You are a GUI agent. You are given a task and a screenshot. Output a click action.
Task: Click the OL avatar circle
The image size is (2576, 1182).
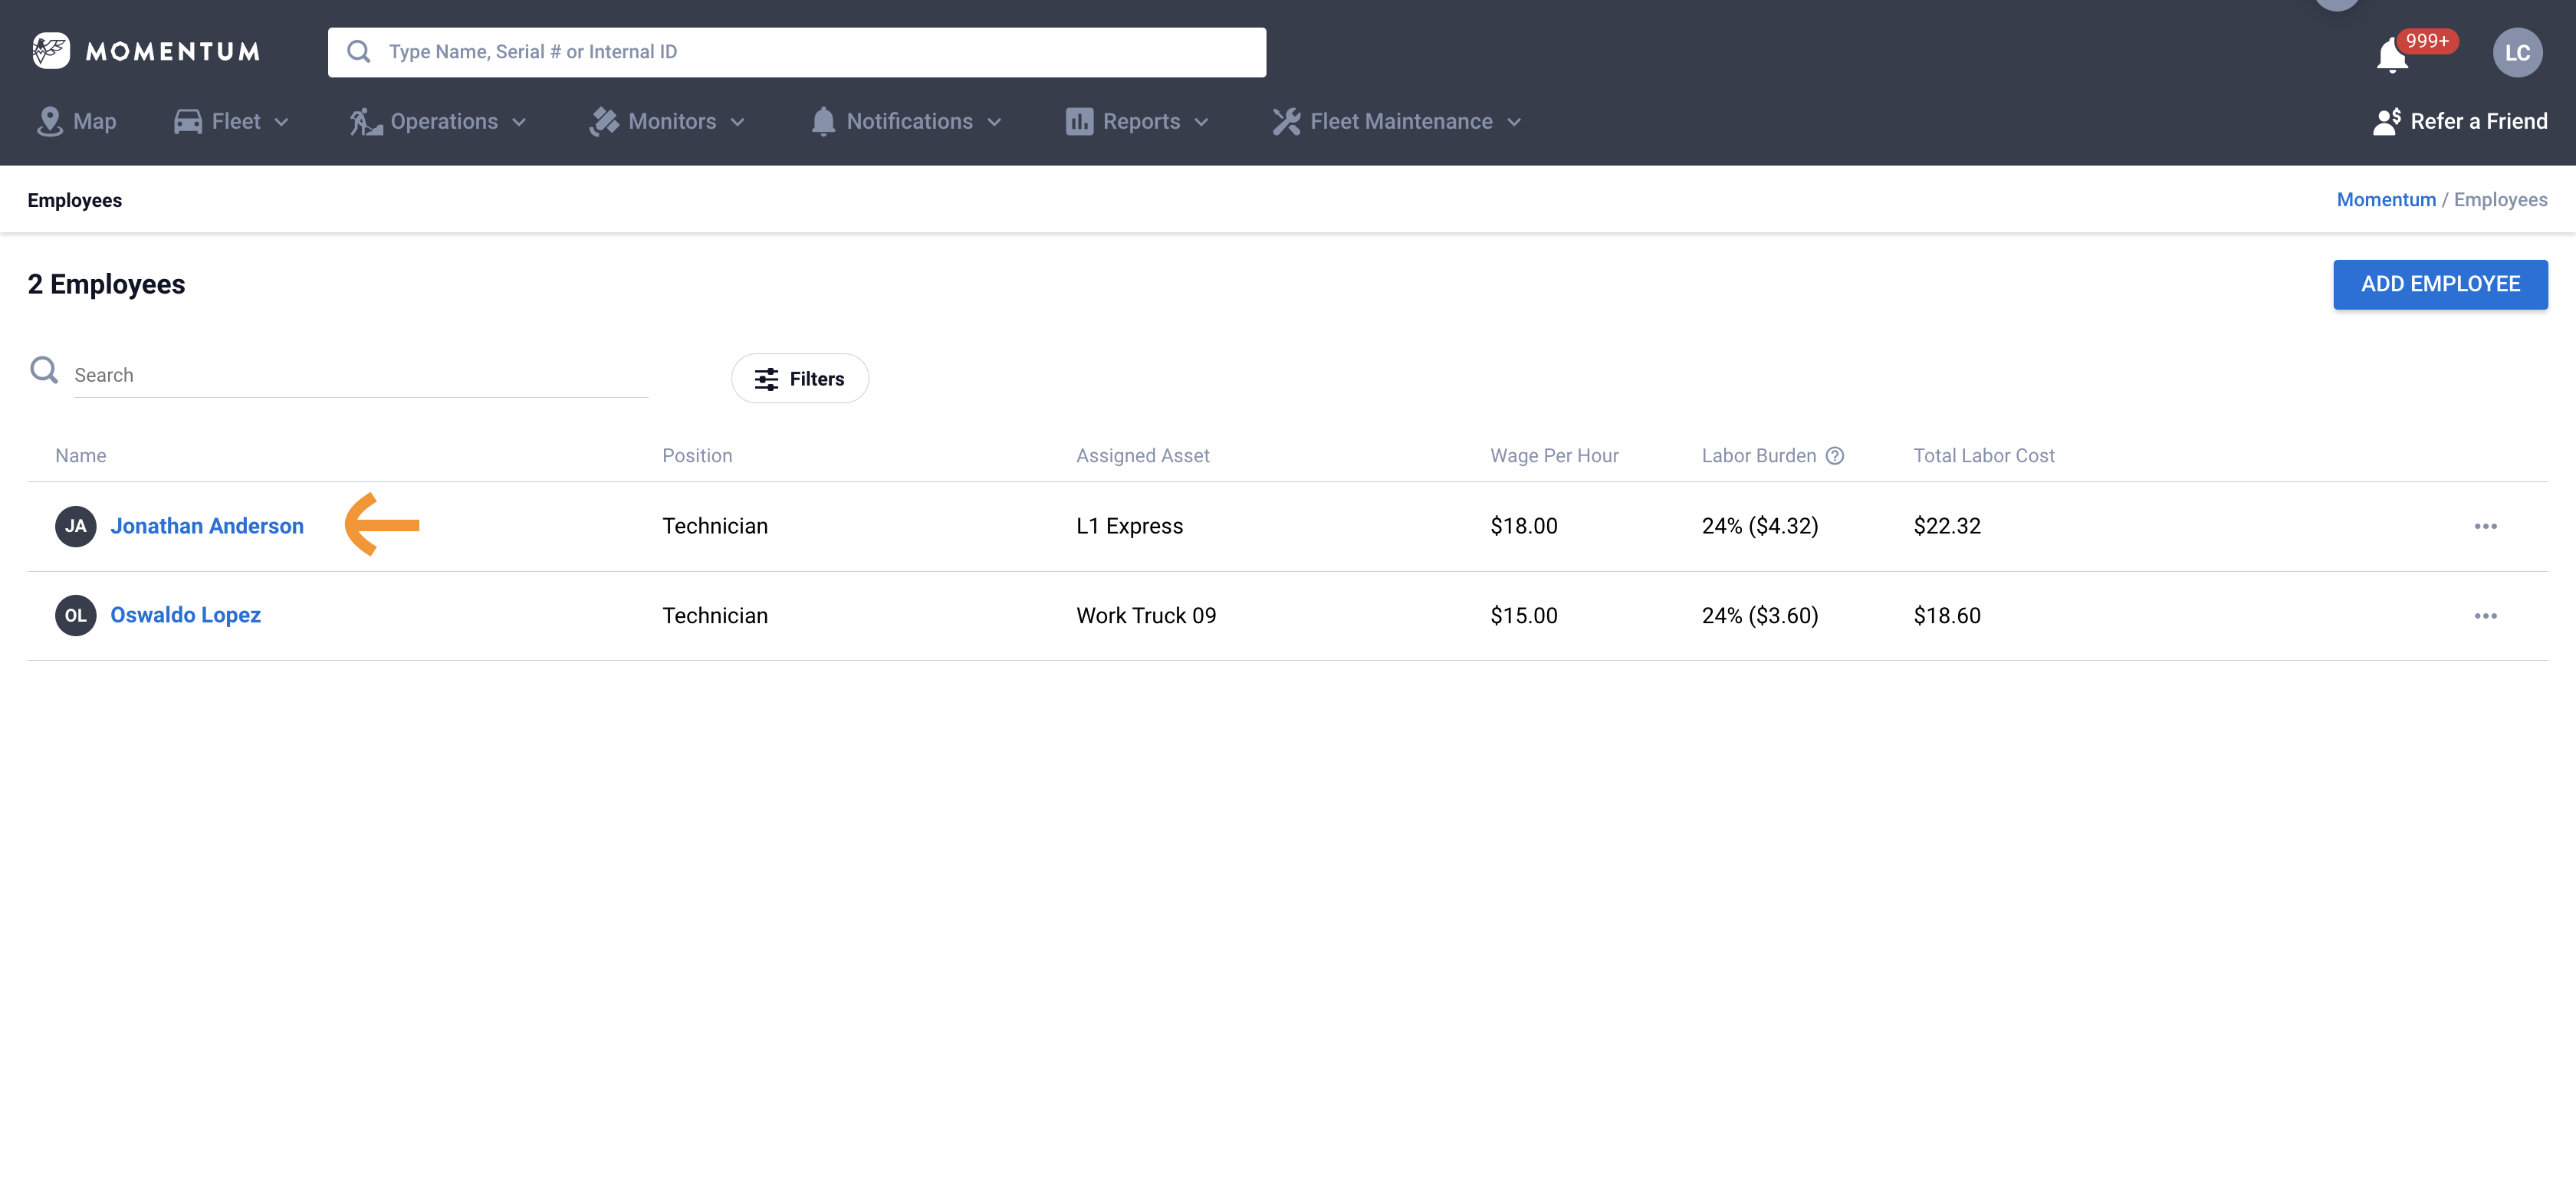(x=75, y=616)
